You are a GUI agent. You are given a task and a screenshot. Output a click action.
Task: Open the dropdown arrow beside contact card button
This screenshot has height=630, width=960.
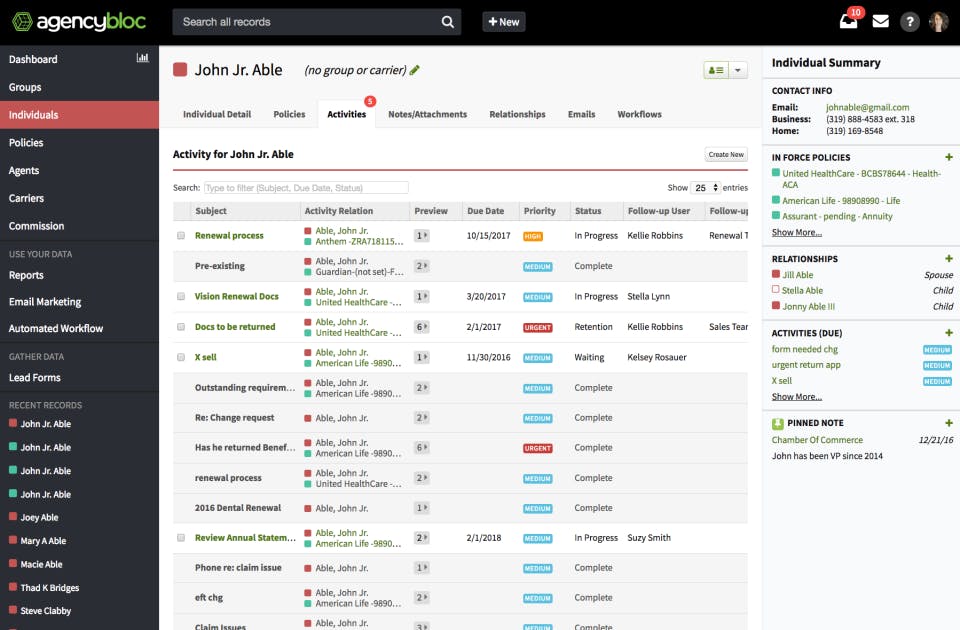(x=738, y=70)
